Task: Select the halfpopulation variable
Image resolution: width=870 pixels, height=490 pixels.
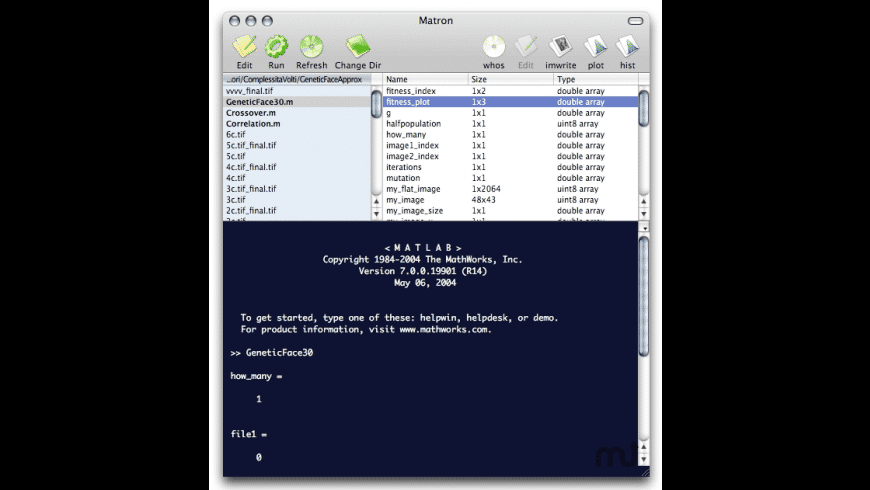Action: (x=510, y=124)
